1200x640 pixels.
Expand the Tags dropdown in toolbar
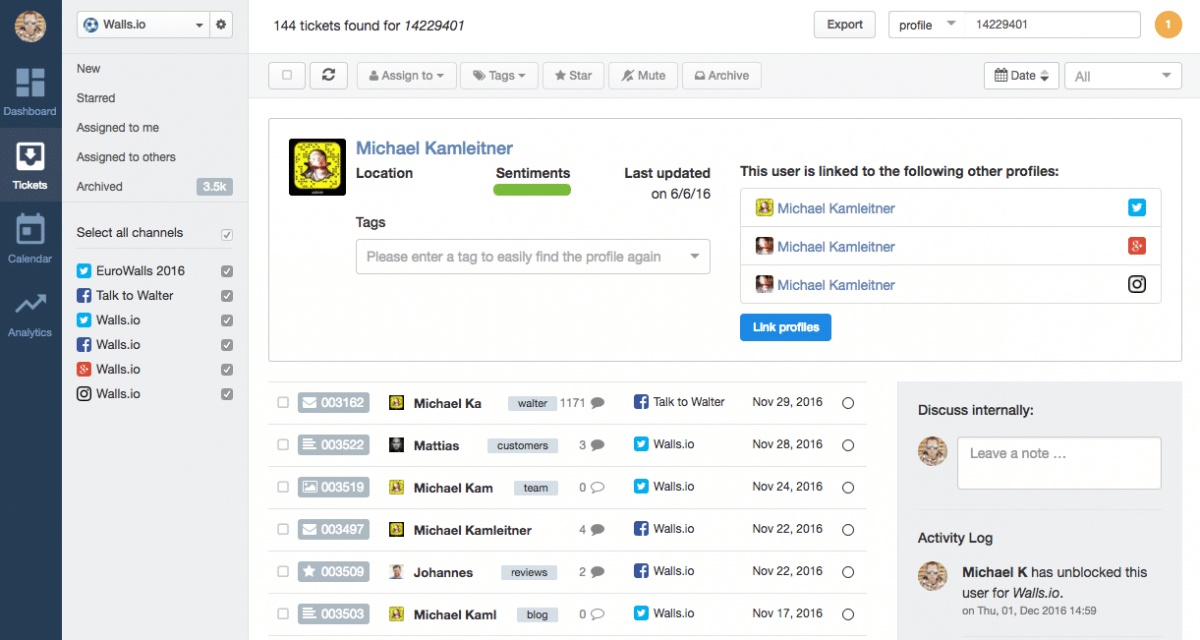click(499, 76)
